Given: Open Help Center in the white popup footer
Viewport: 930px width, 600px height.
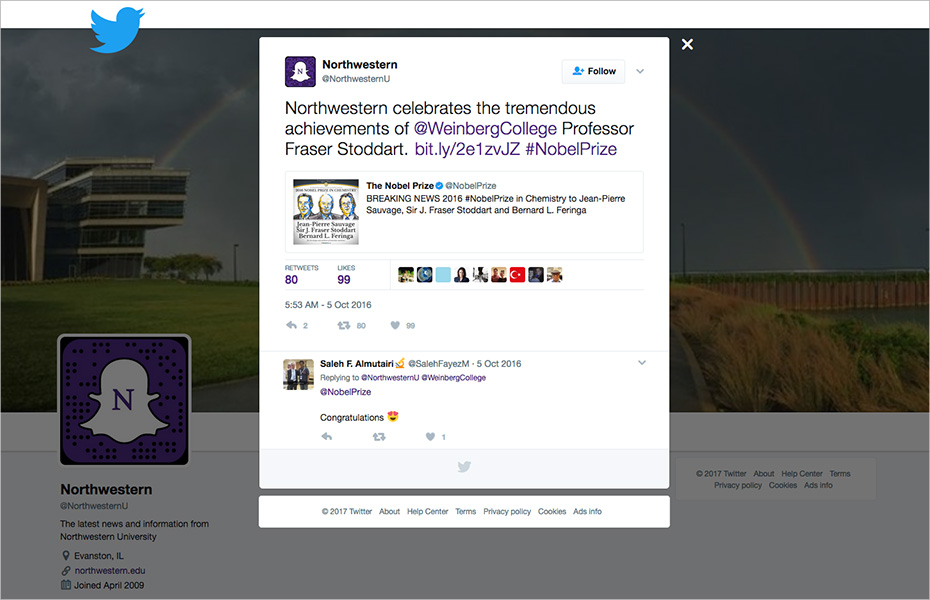Looking at the screenshot, I should point(428,512).
